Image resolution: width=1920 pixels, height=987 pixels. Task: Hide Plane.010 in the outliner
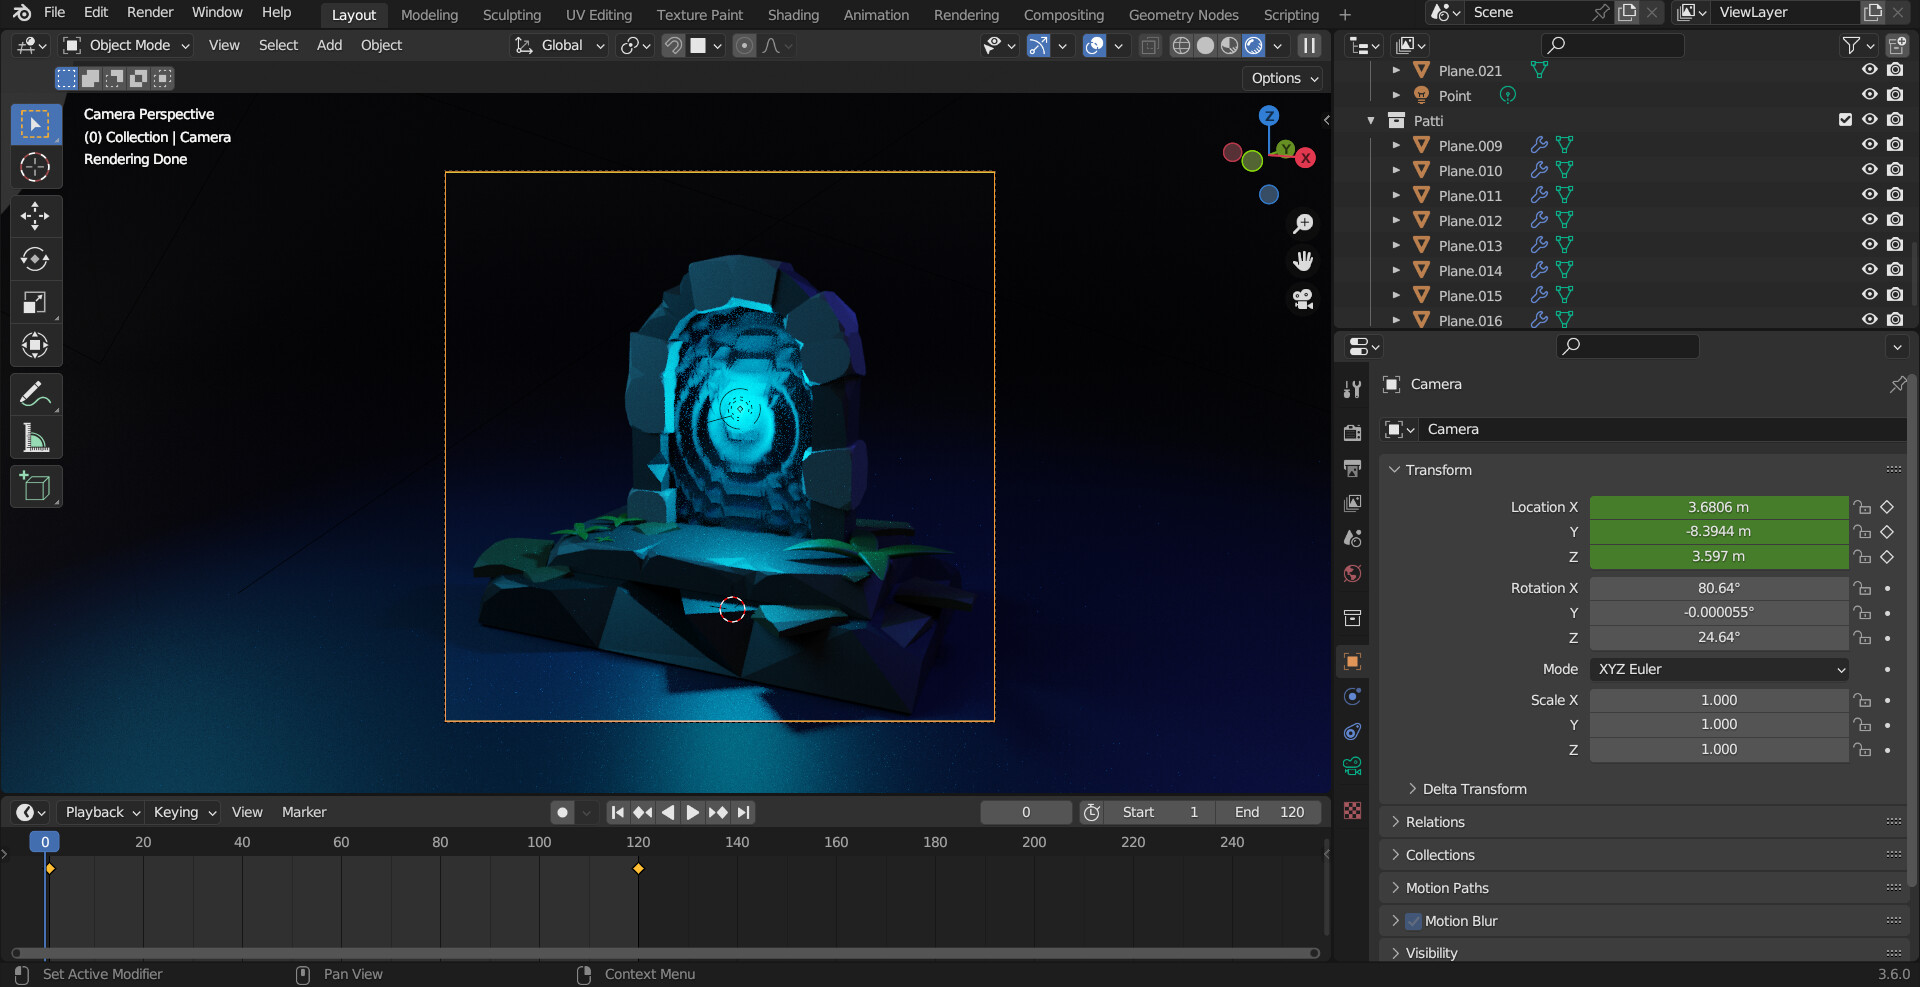tap(1869, 170)
